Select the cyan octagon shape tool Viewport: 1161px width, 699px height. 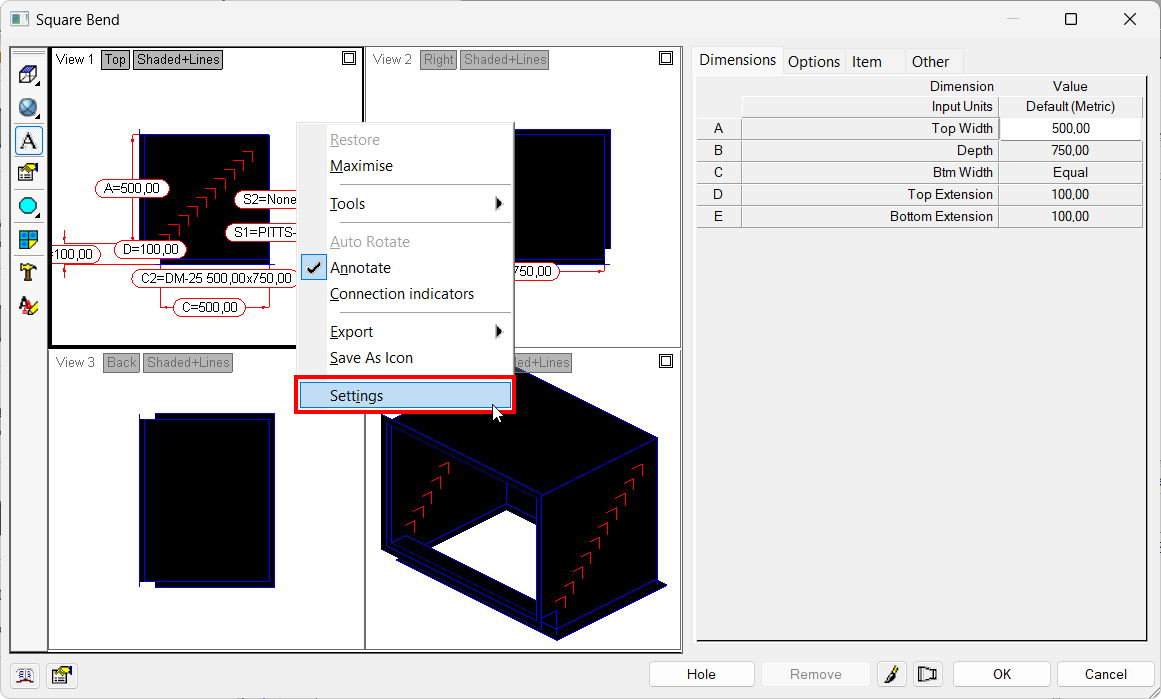27,206
